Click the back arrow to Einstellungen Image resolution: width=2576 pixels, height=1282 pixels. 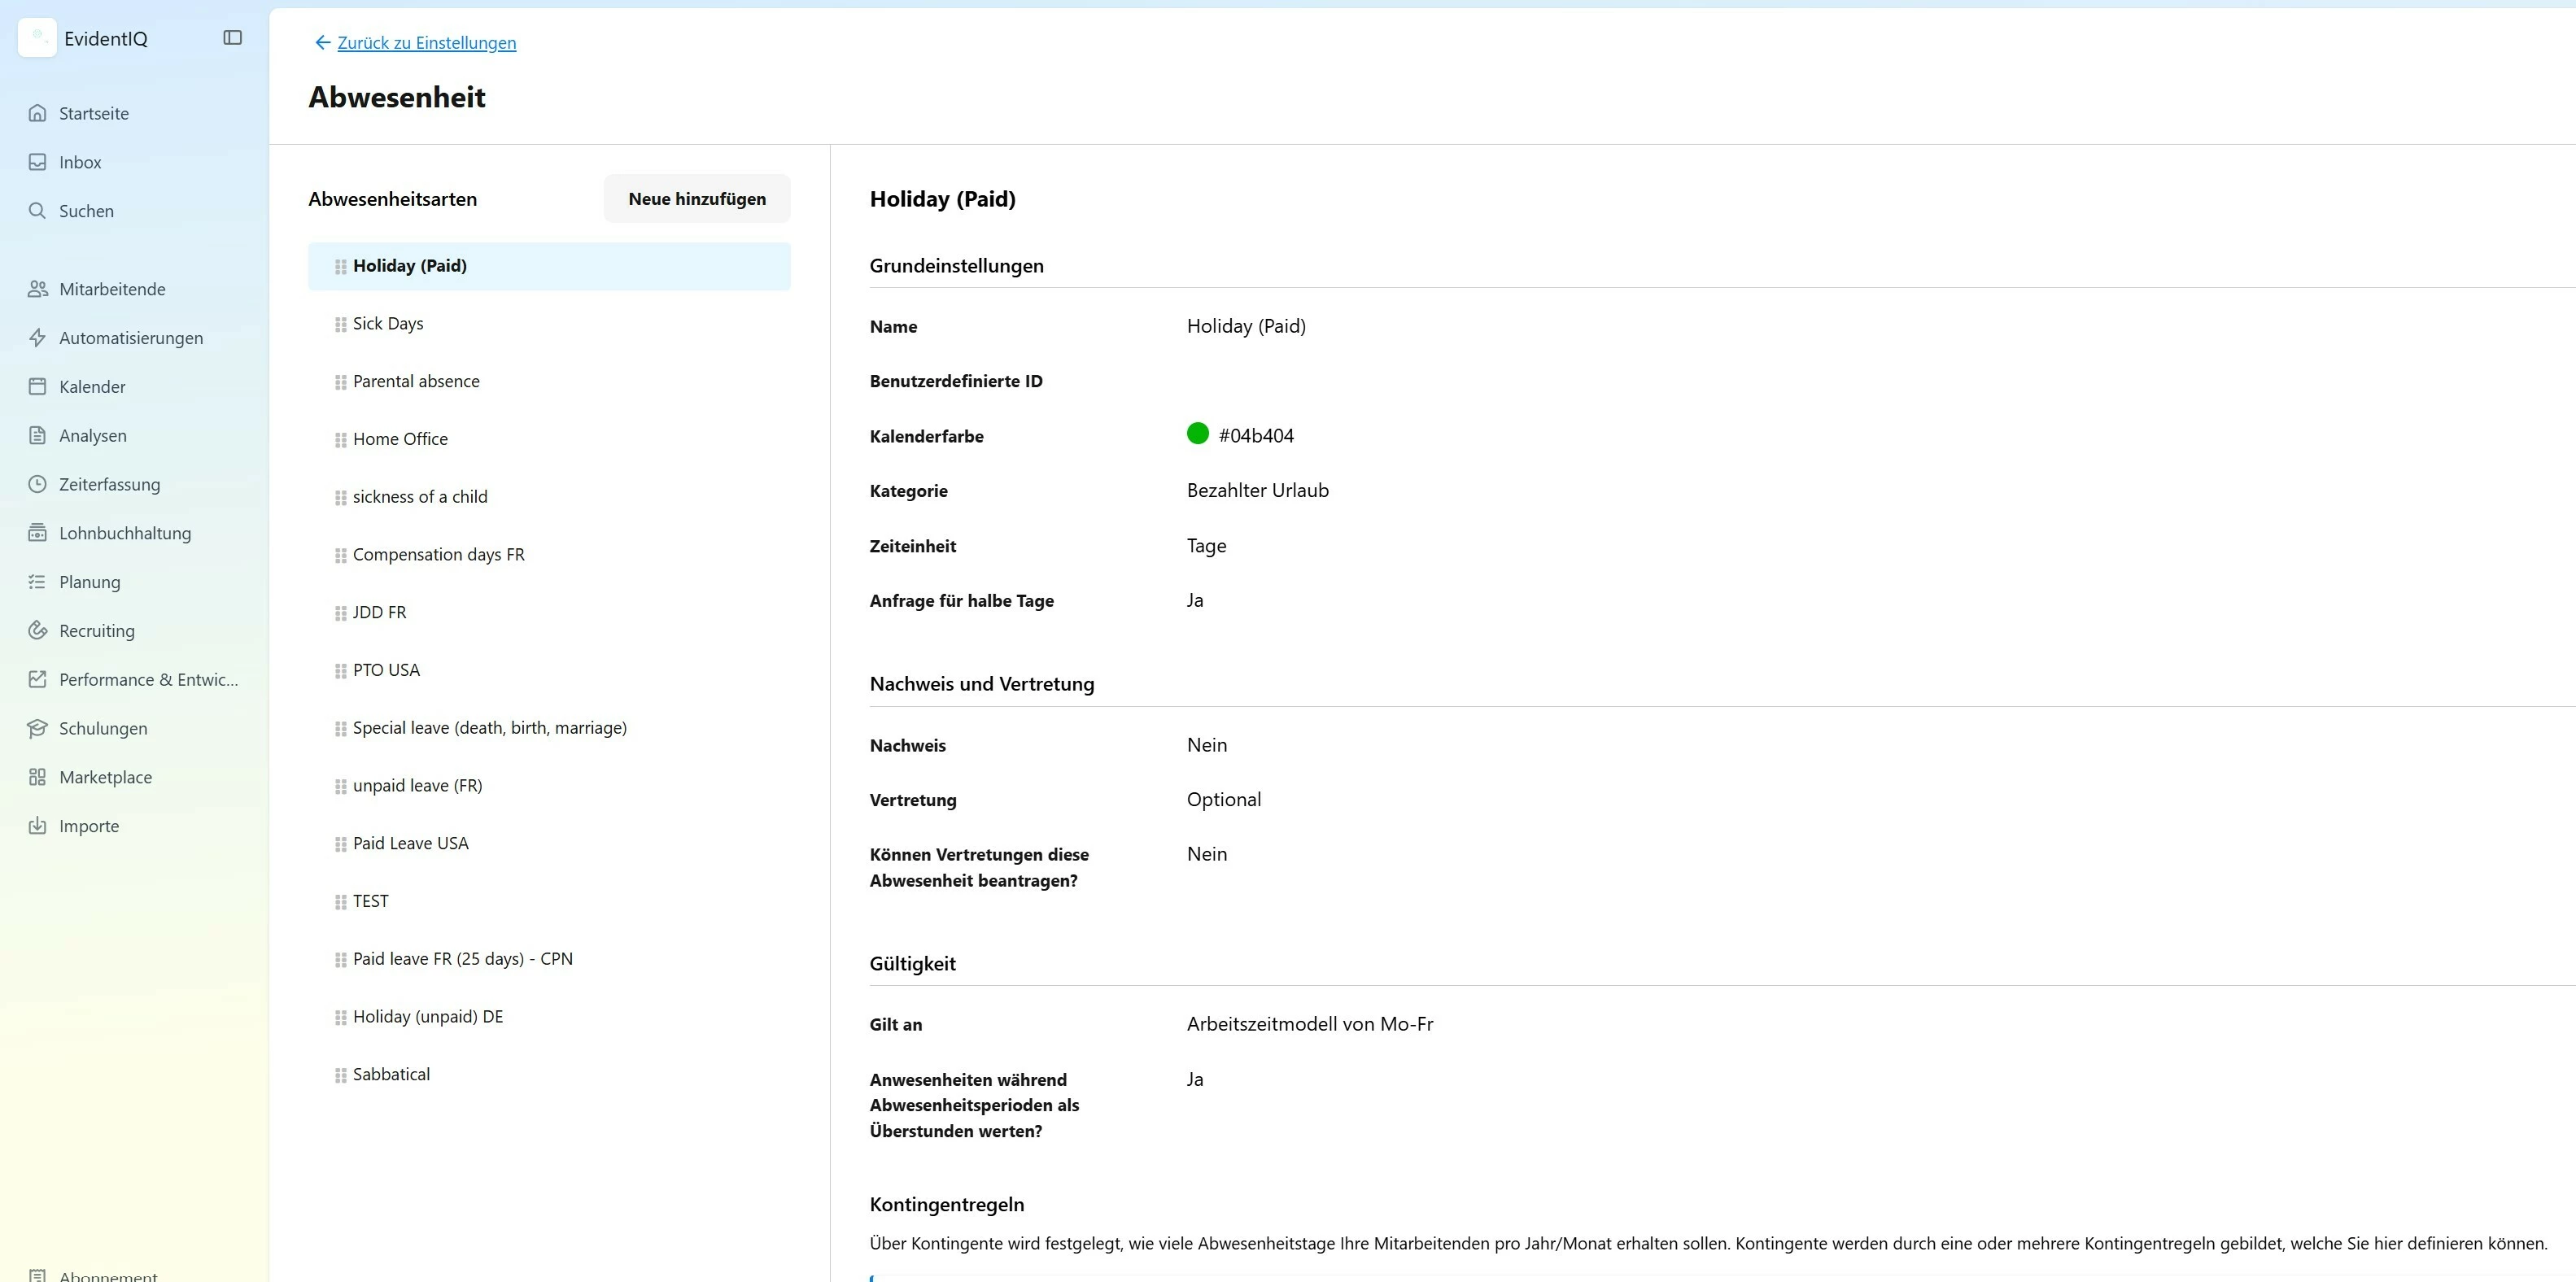point(322,42)
